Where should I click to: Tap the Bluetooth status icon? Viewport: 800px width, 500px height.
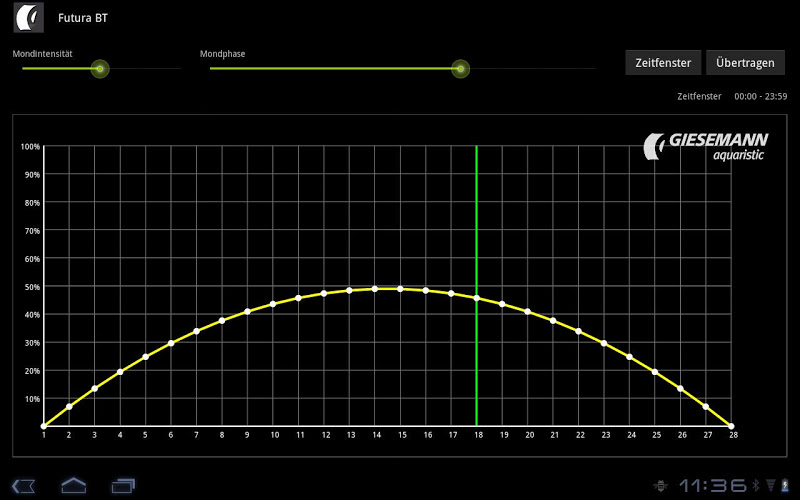[756, 485]
